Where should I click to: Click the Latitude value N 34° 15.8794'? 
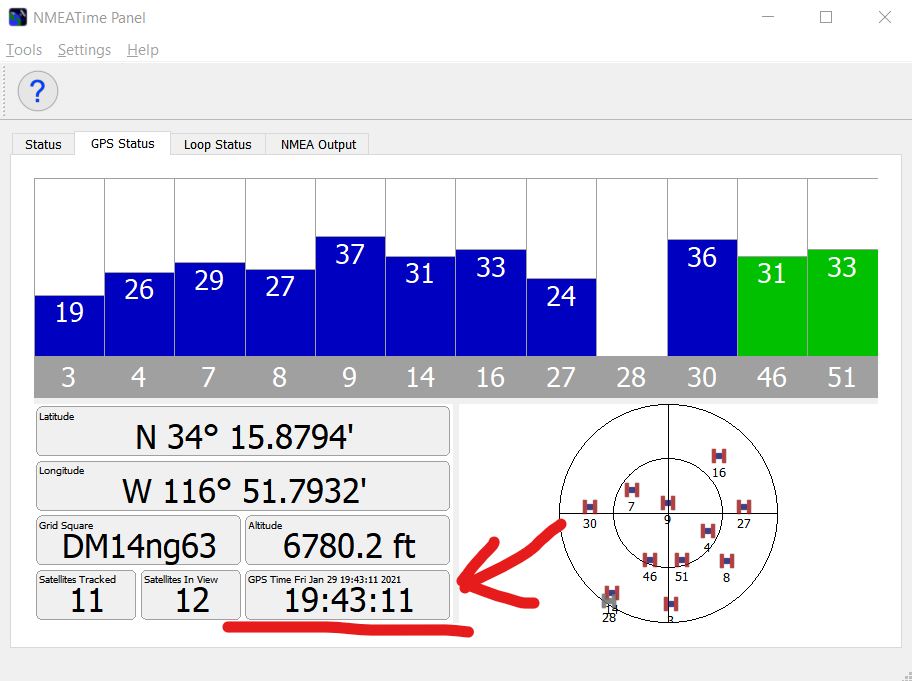coord(244,437)
